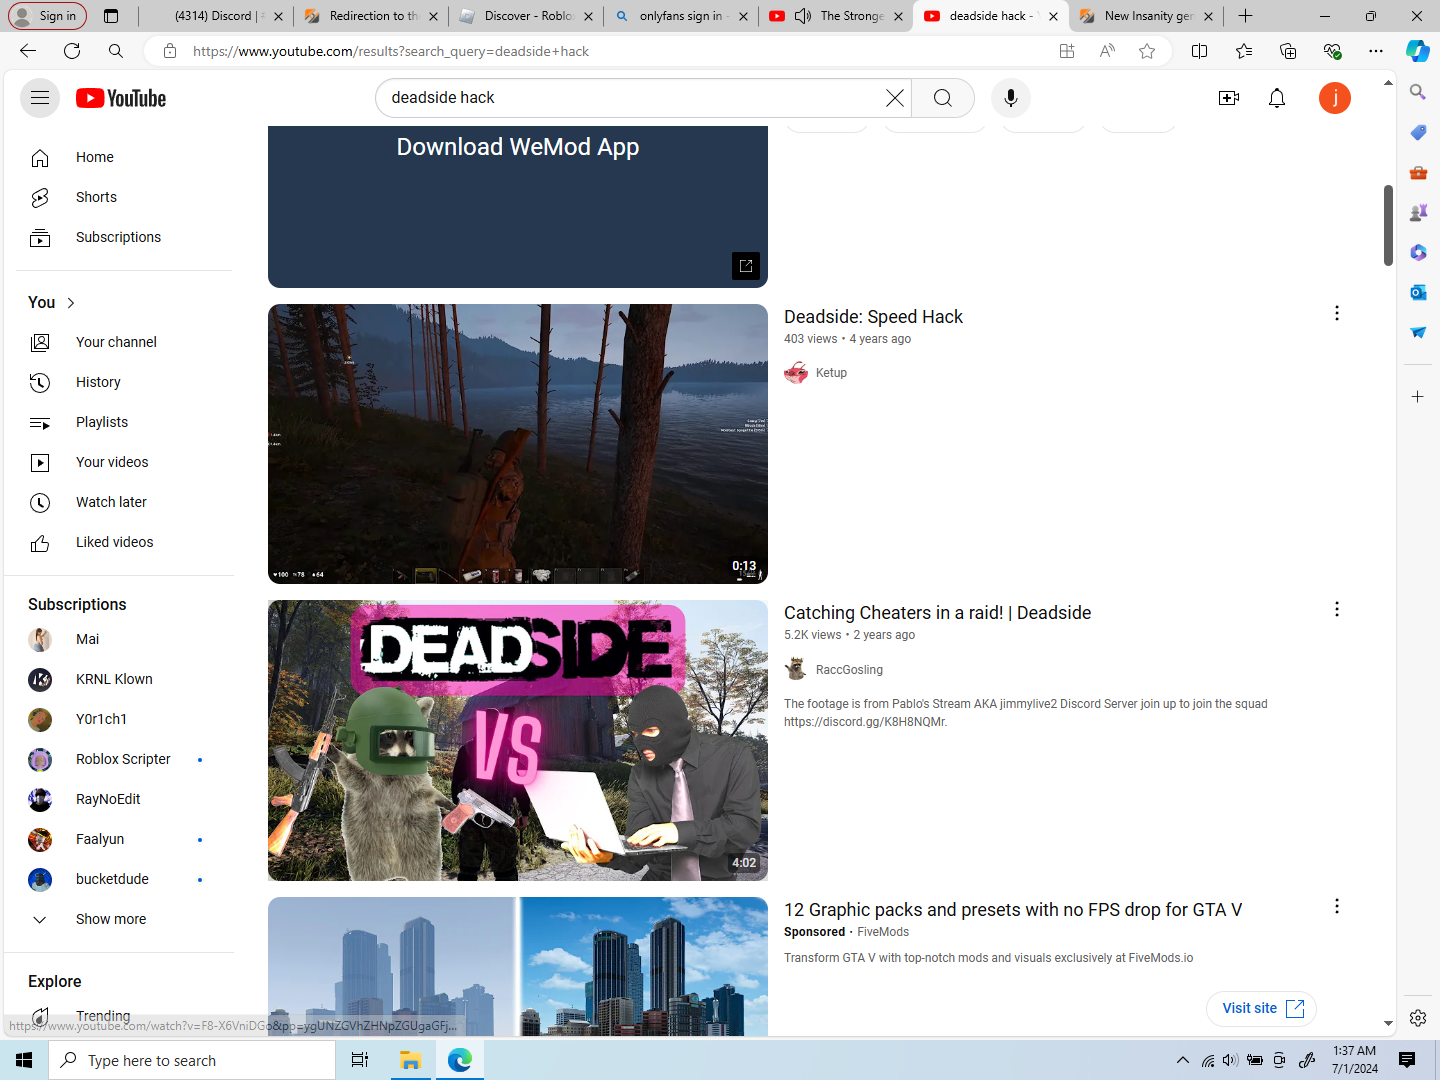Open the Edge favorites list
Viewport: 1440px width, 1080px height.
point(1243,51)
